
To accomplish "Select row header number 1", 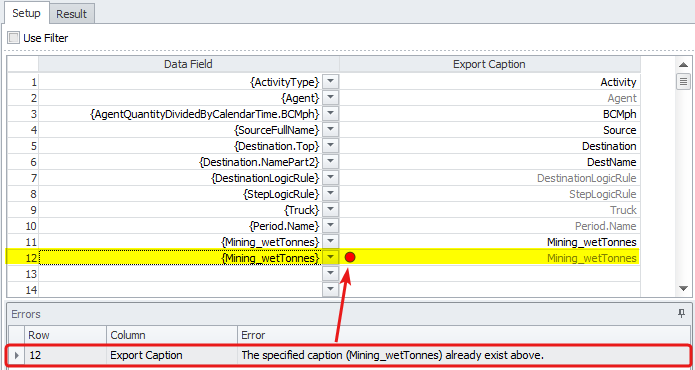I will click(23, 82).
